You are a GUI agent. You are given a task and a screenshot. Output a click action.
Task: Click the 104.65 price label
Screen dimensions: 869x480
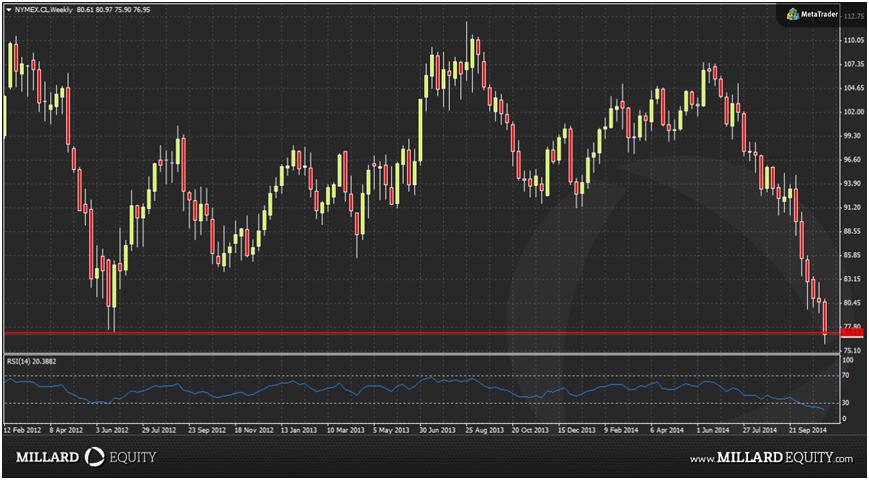pyautogui.click(x=853, y=88)
